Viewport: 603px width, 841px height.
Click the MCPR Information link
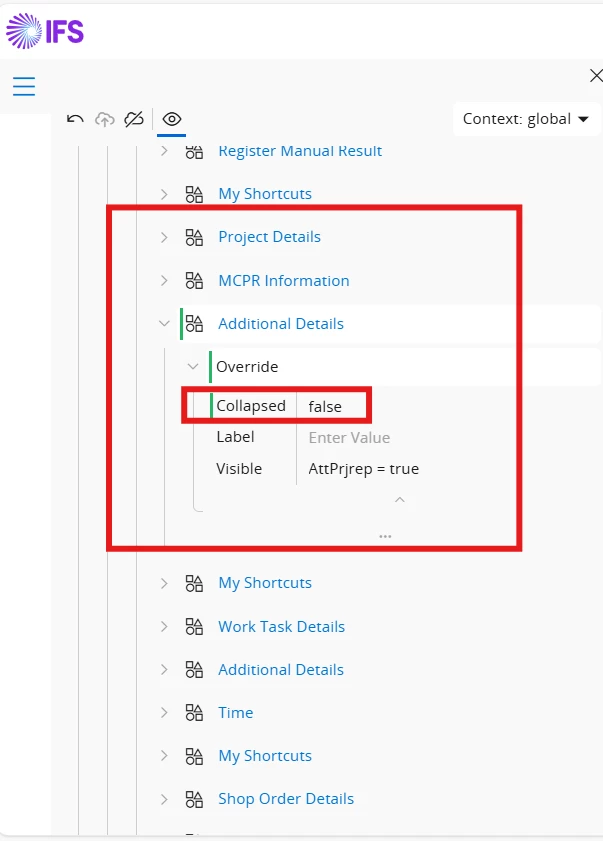pyautogui.click(x=284, y=281)
